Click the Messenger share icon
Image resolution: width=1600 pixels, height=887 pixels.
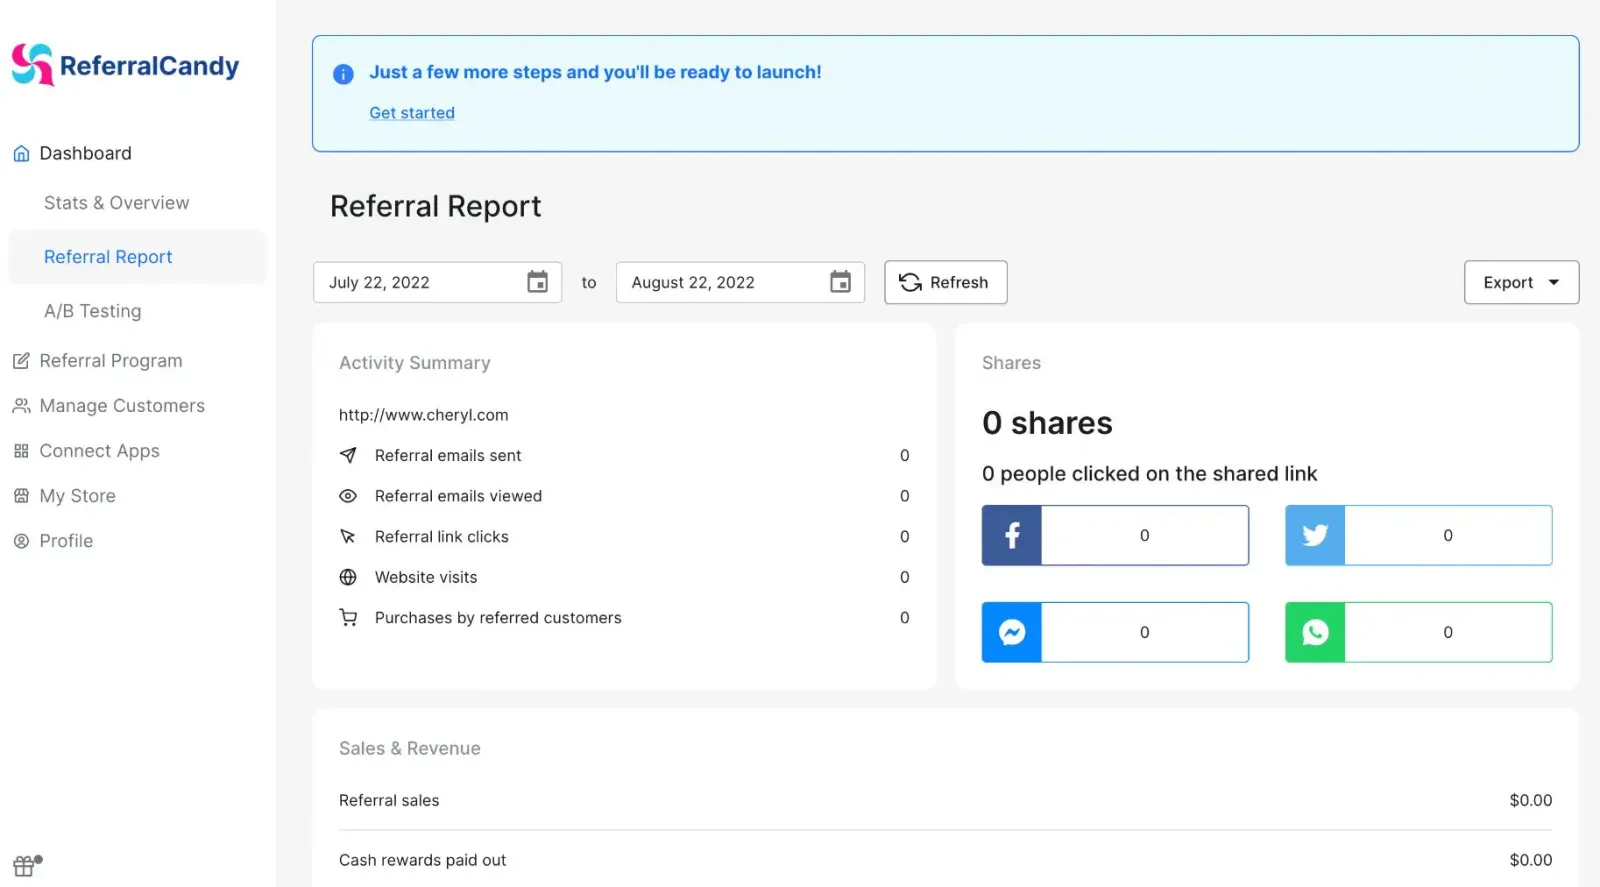1012,632
